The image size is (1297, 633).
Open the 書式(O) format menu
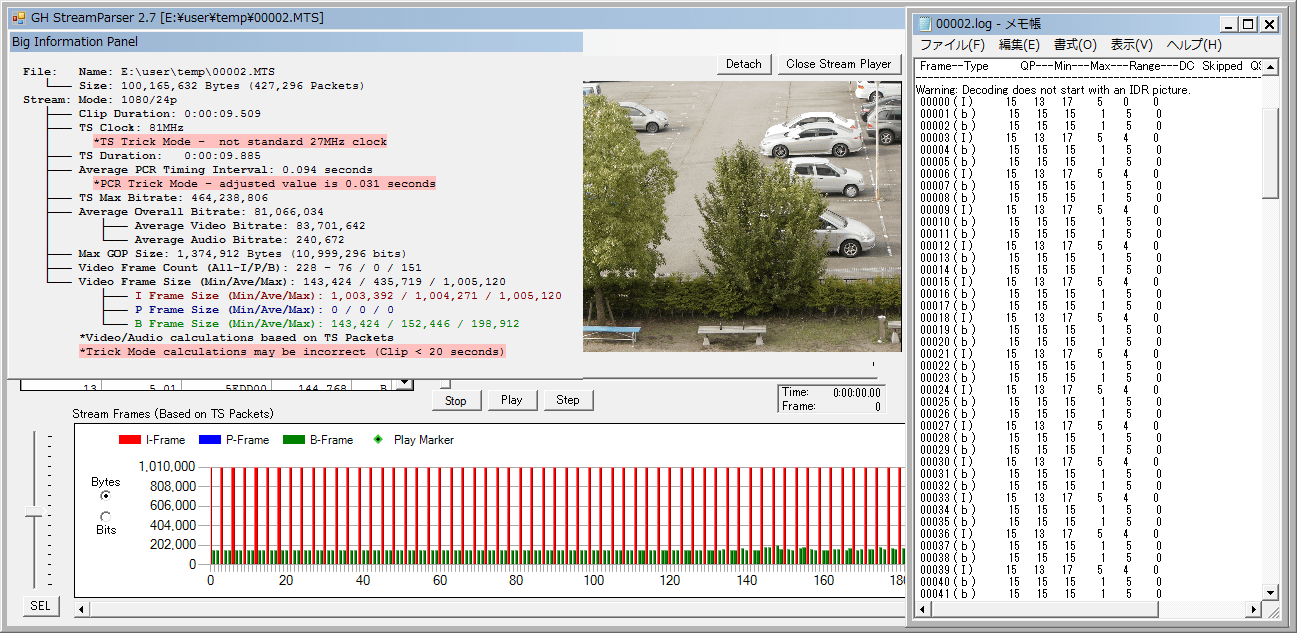pyautogui.click(x=1075, y=45)
